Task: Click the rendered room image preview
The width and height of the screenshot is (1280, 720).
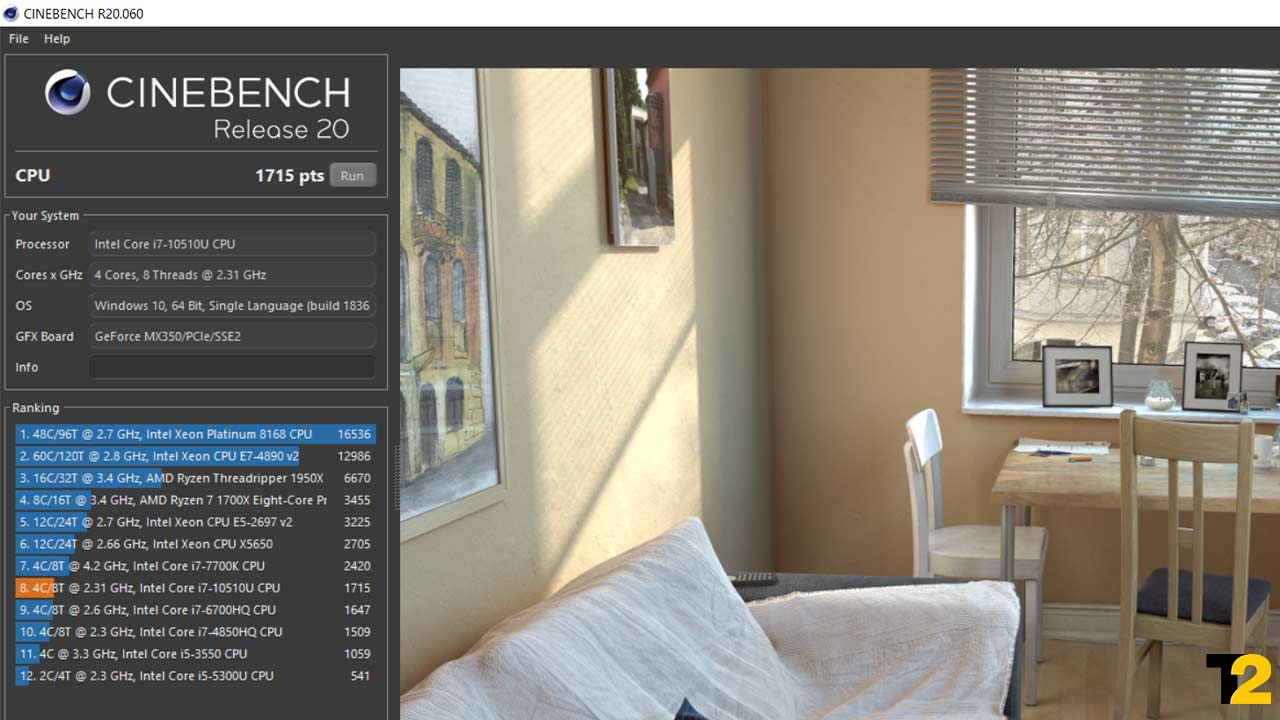Action: [x=840, y=394]
